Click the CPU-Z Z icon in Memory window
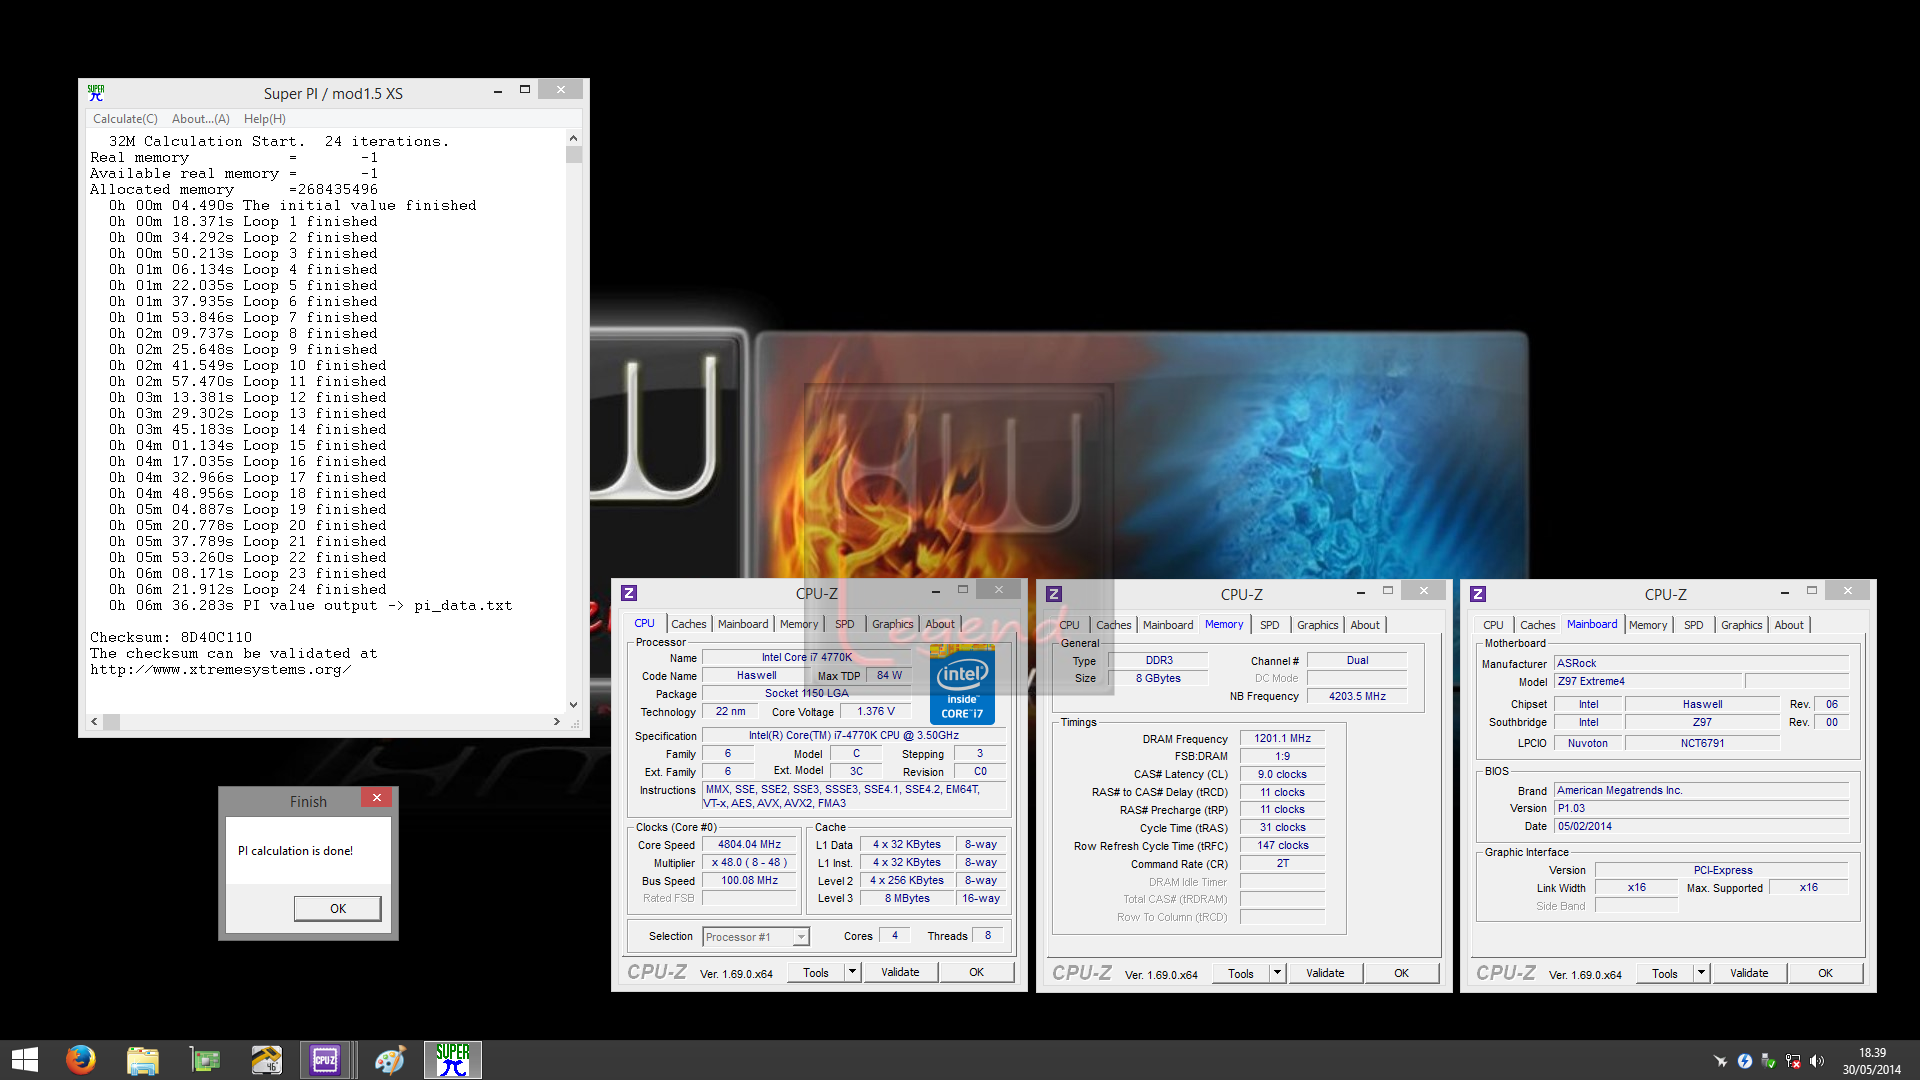The image size is (1920, 1080). [x=1053, y=594]
